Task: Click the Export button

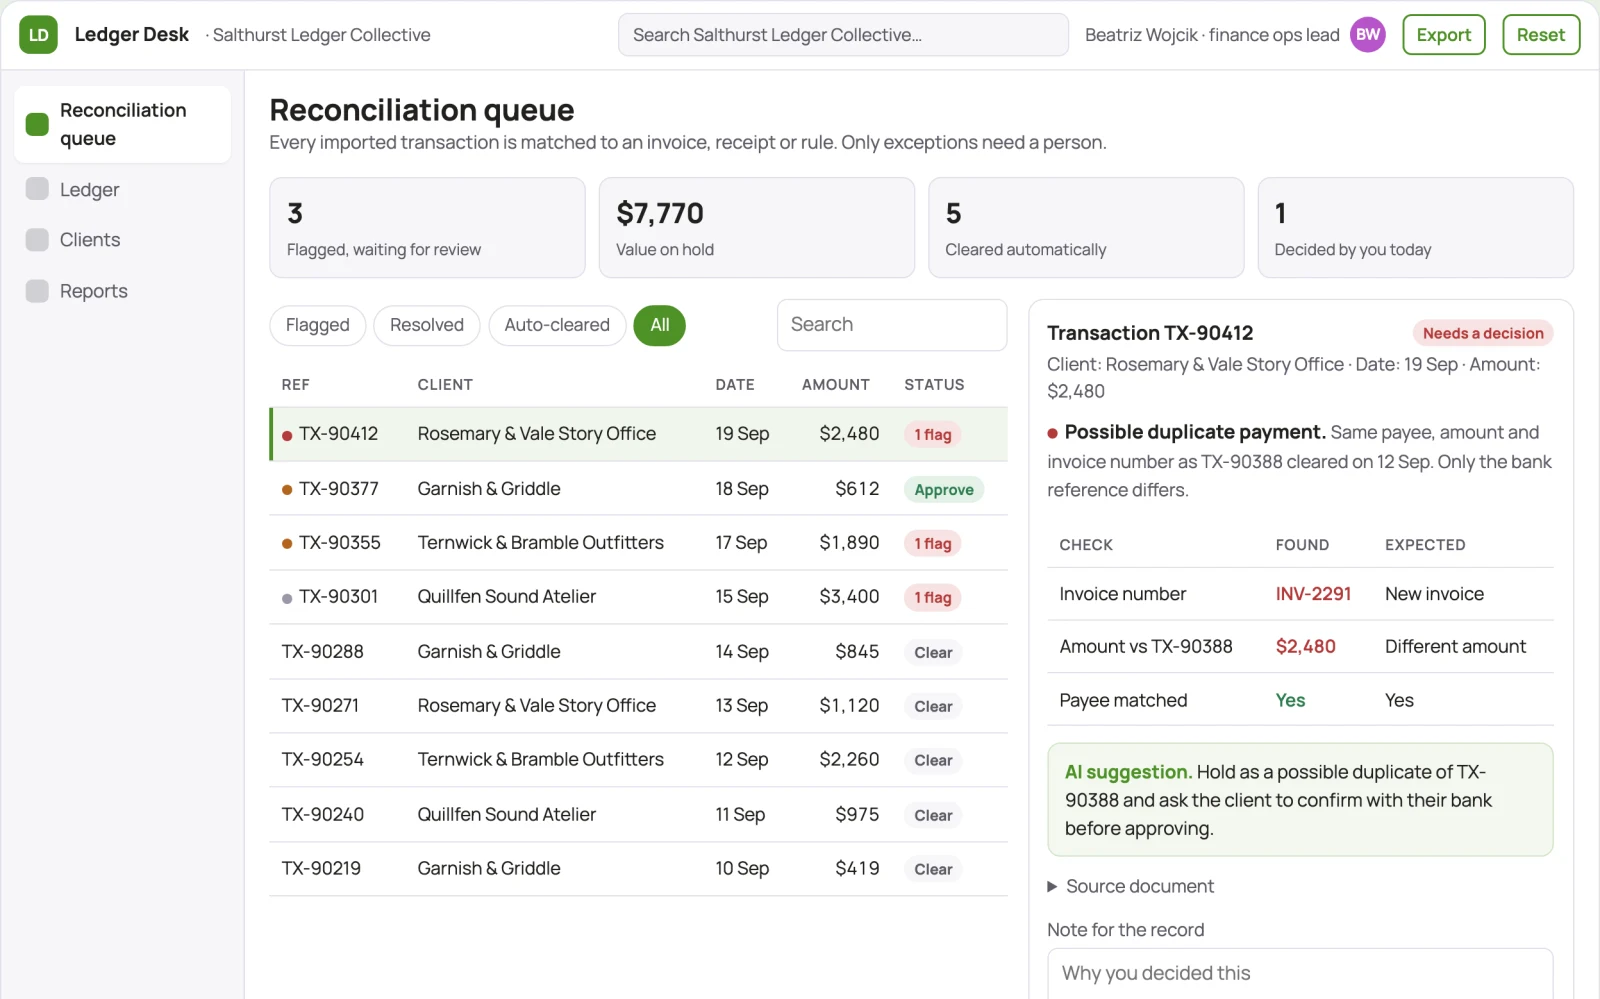Action: pyautogui.click(x=1444, y=35)
